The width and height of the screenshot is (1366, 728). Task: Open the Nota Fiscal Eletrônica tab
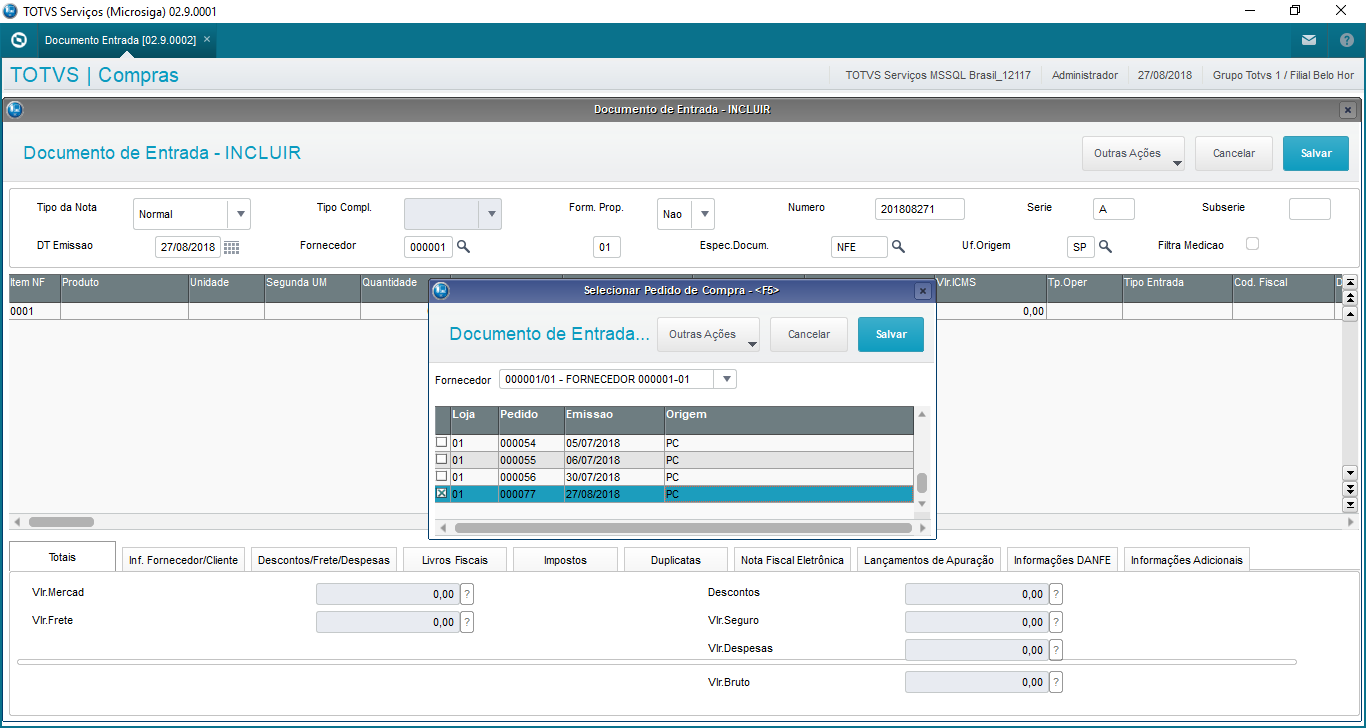click(793, 560)
